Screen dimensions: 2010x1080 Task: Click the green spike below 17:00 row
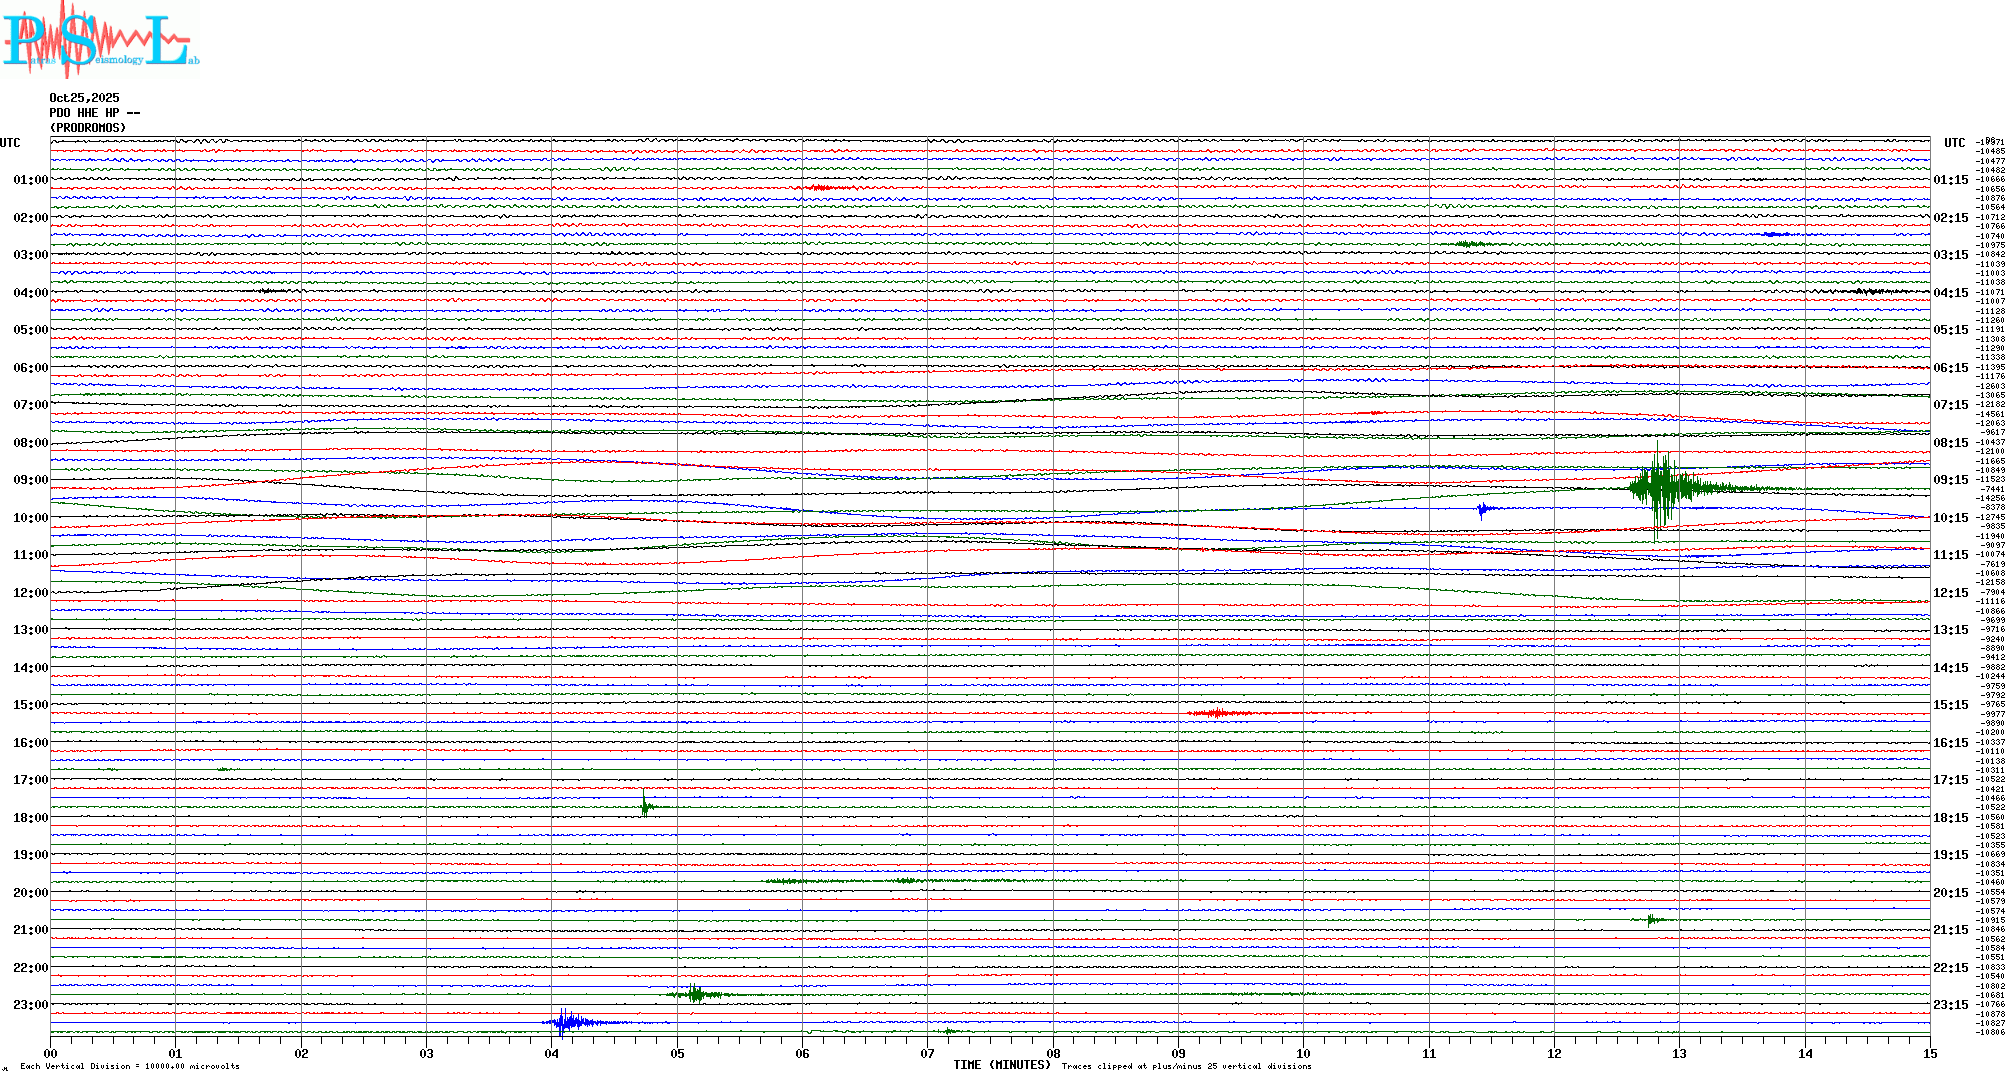point(645,805)
